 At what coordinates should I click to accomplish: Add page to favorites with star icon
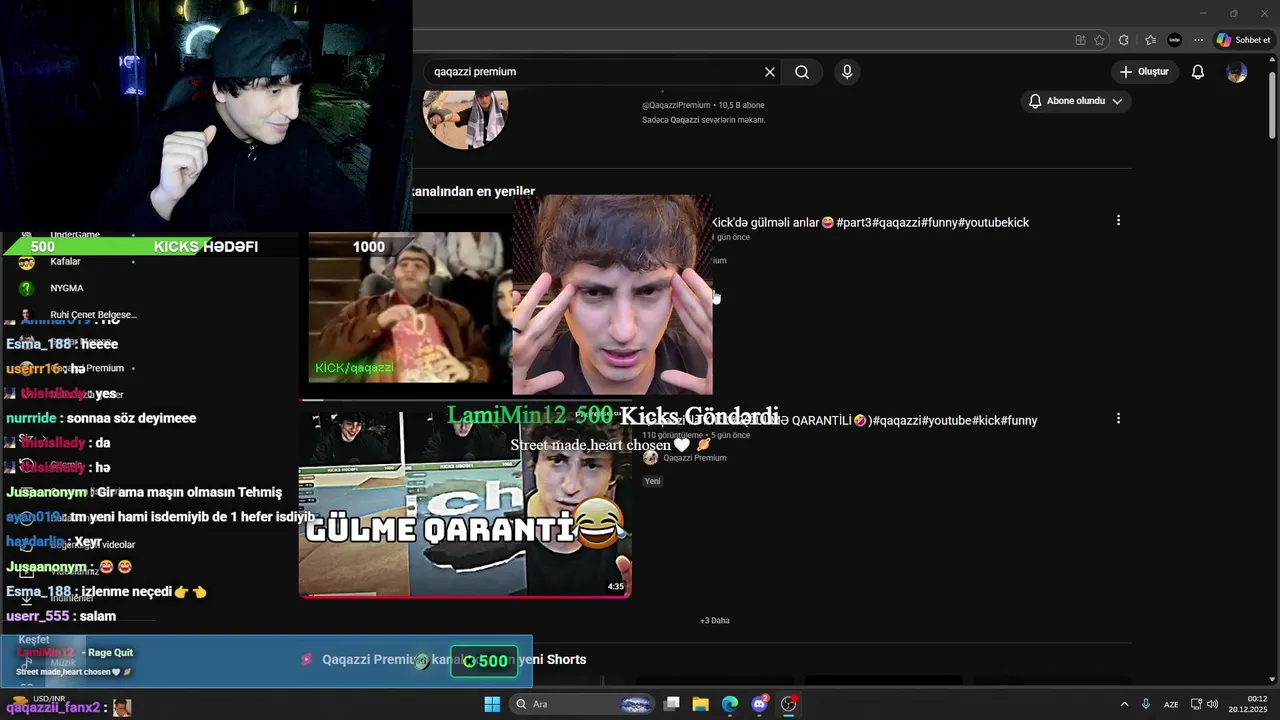coord(1100,40)
